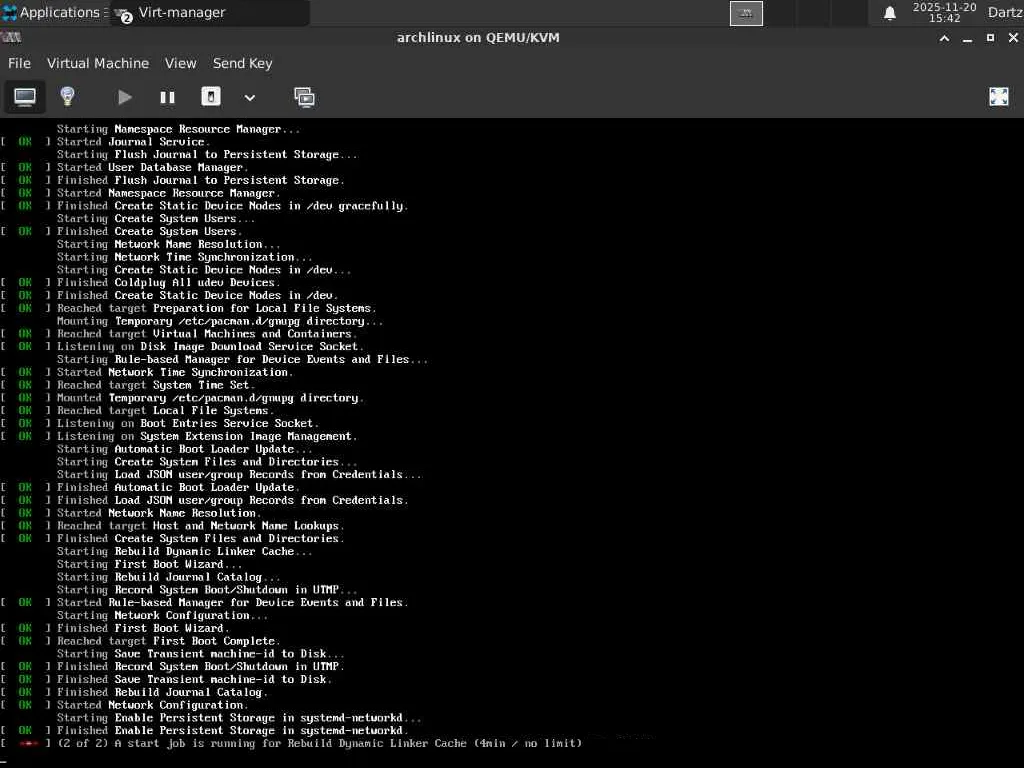Click 'Started Network Name Resolution.' line
Image resolution: width=1024 pixels, height=768 pixels.
click(x=159, y=513)
